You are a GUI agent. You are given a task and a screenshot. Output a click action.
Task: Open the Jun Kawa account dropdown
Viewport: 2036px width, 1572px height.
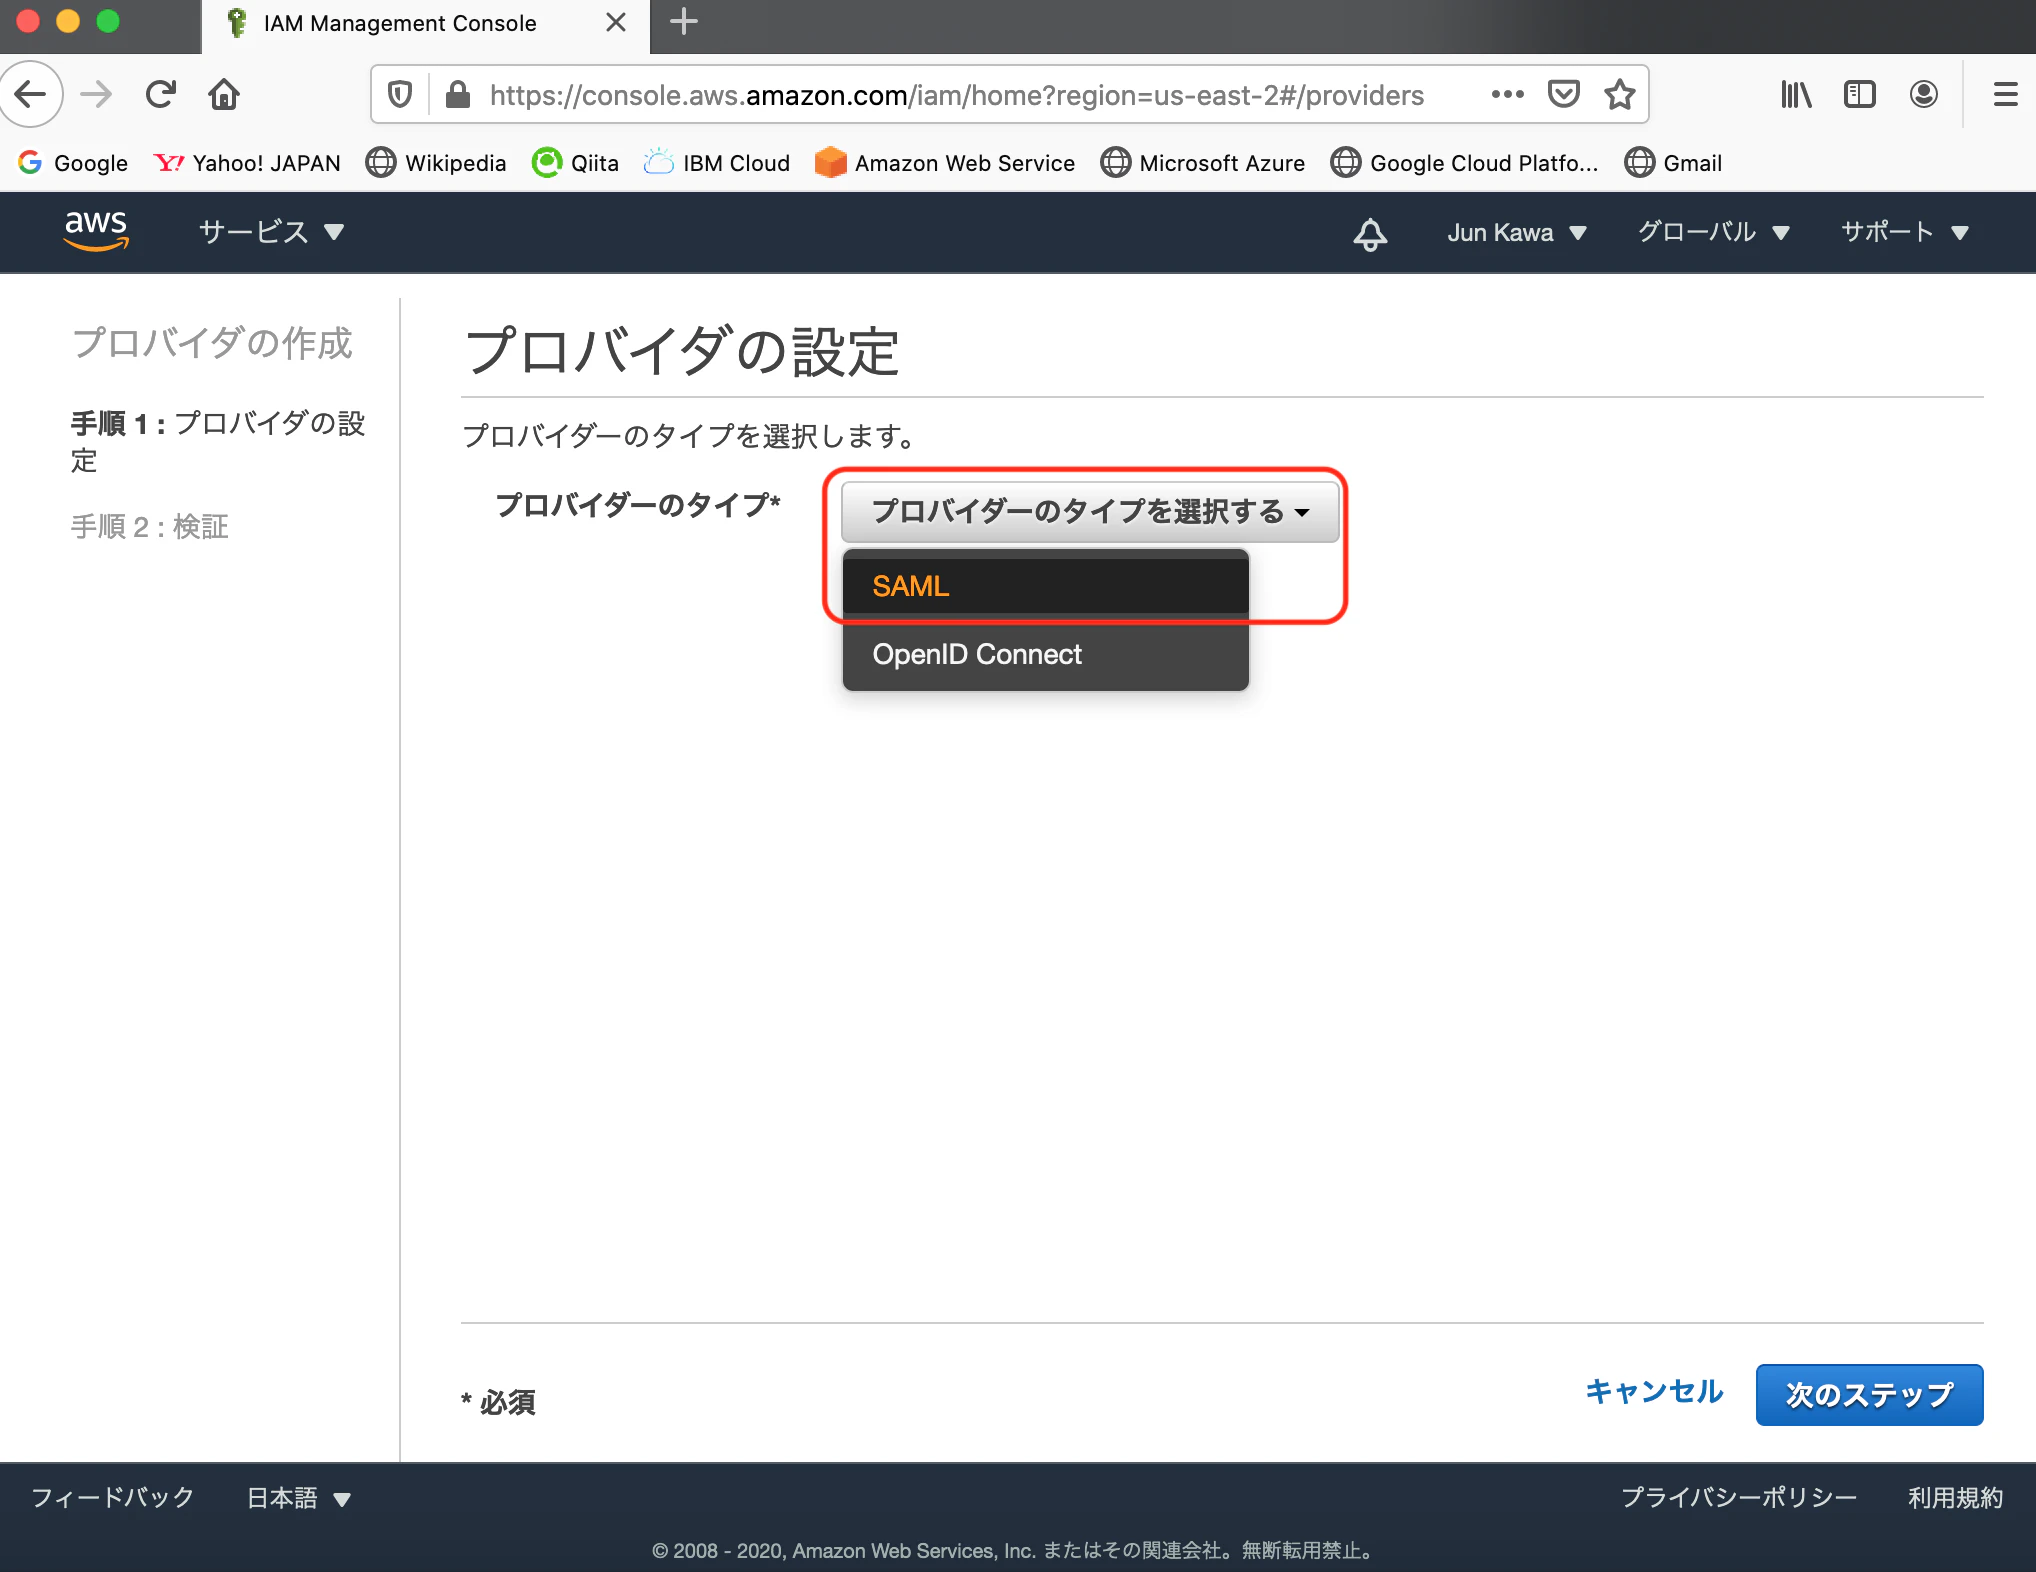click(1517, 233)
